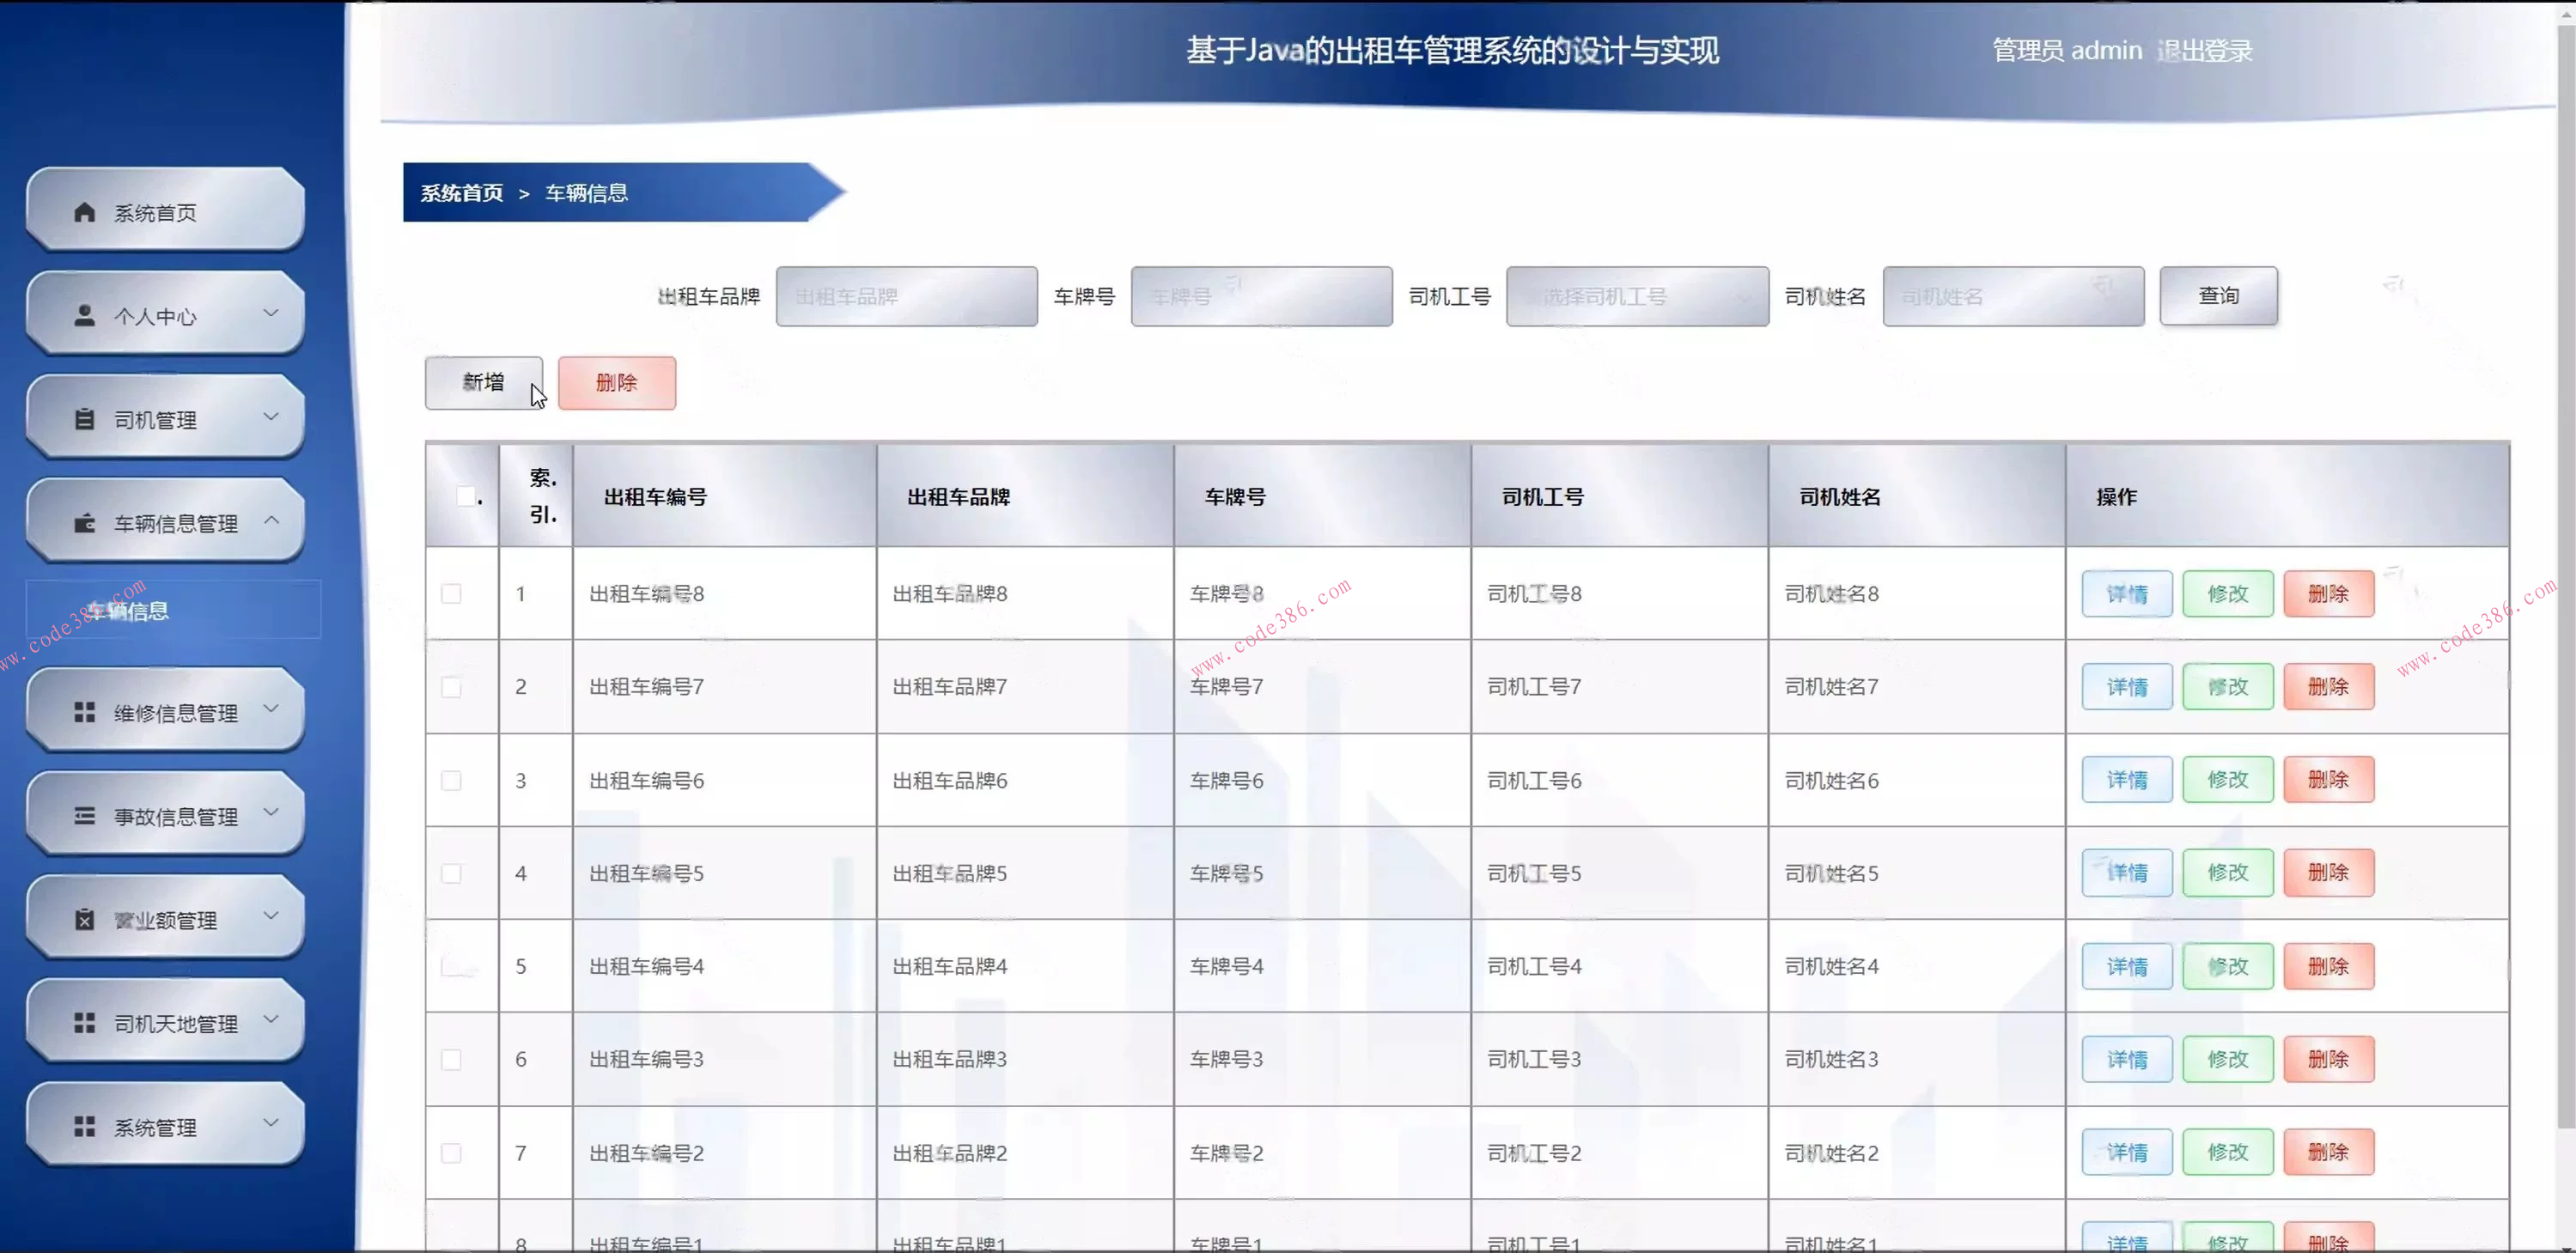
Task: Open the 选择司机工号 dropdown
Action: 1636,296
